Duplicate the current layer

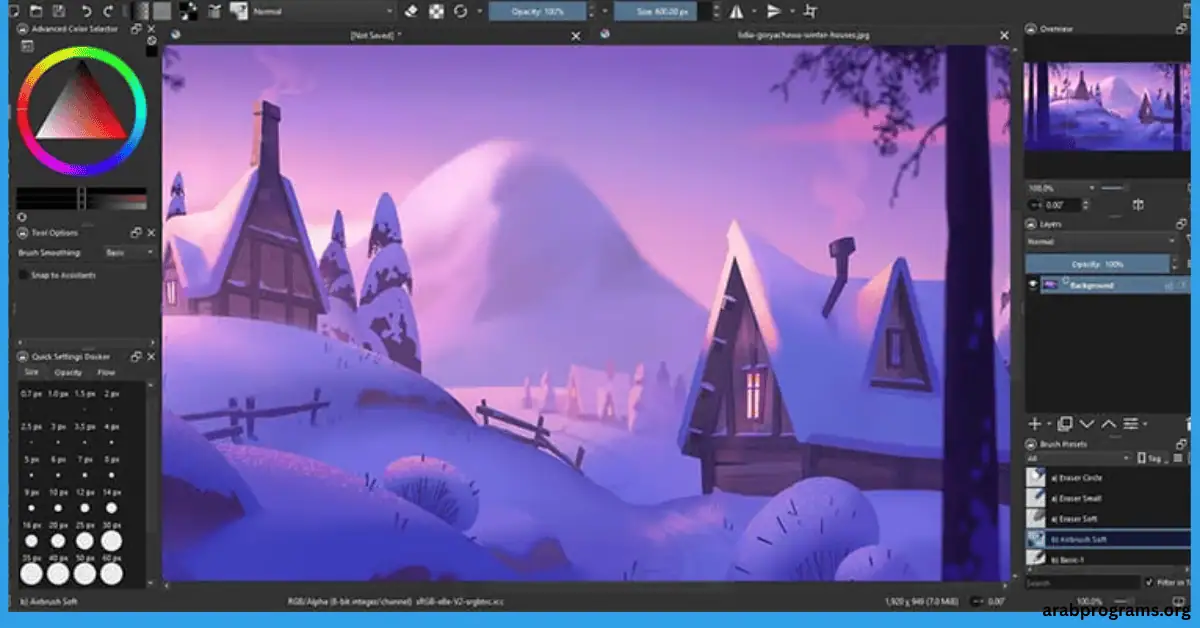point(1065,424)
